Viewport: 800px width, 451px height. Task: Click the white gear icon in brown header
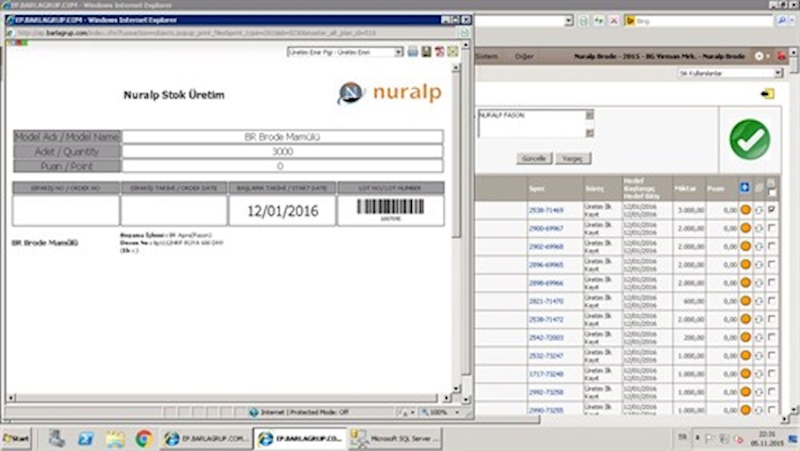759,56
